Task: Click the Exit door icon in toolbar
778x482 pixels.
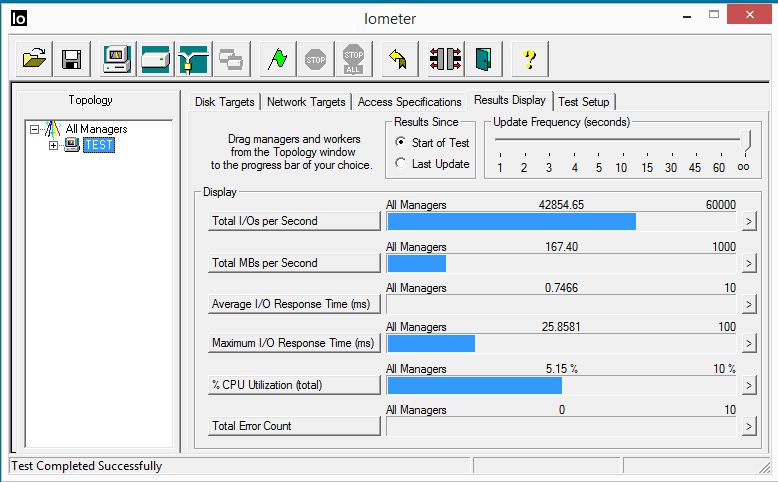Action: pyautogui.click(x=483, y=59)
